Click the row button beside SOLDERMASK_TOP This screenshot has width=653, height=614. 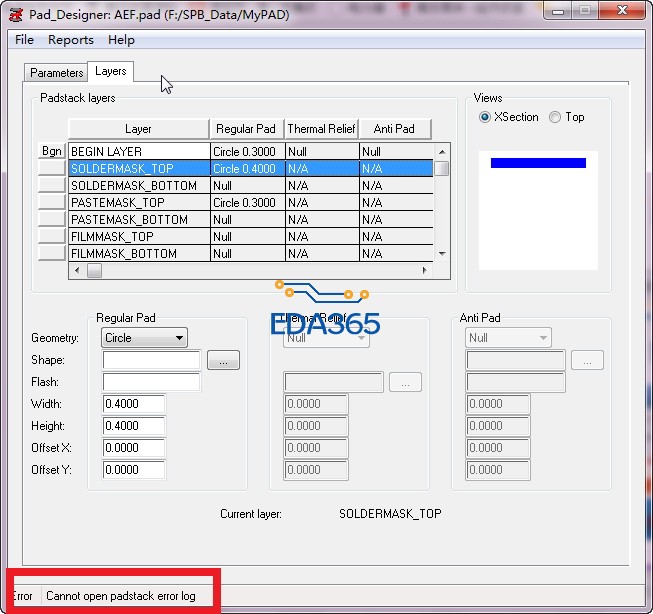coord(52,168)
